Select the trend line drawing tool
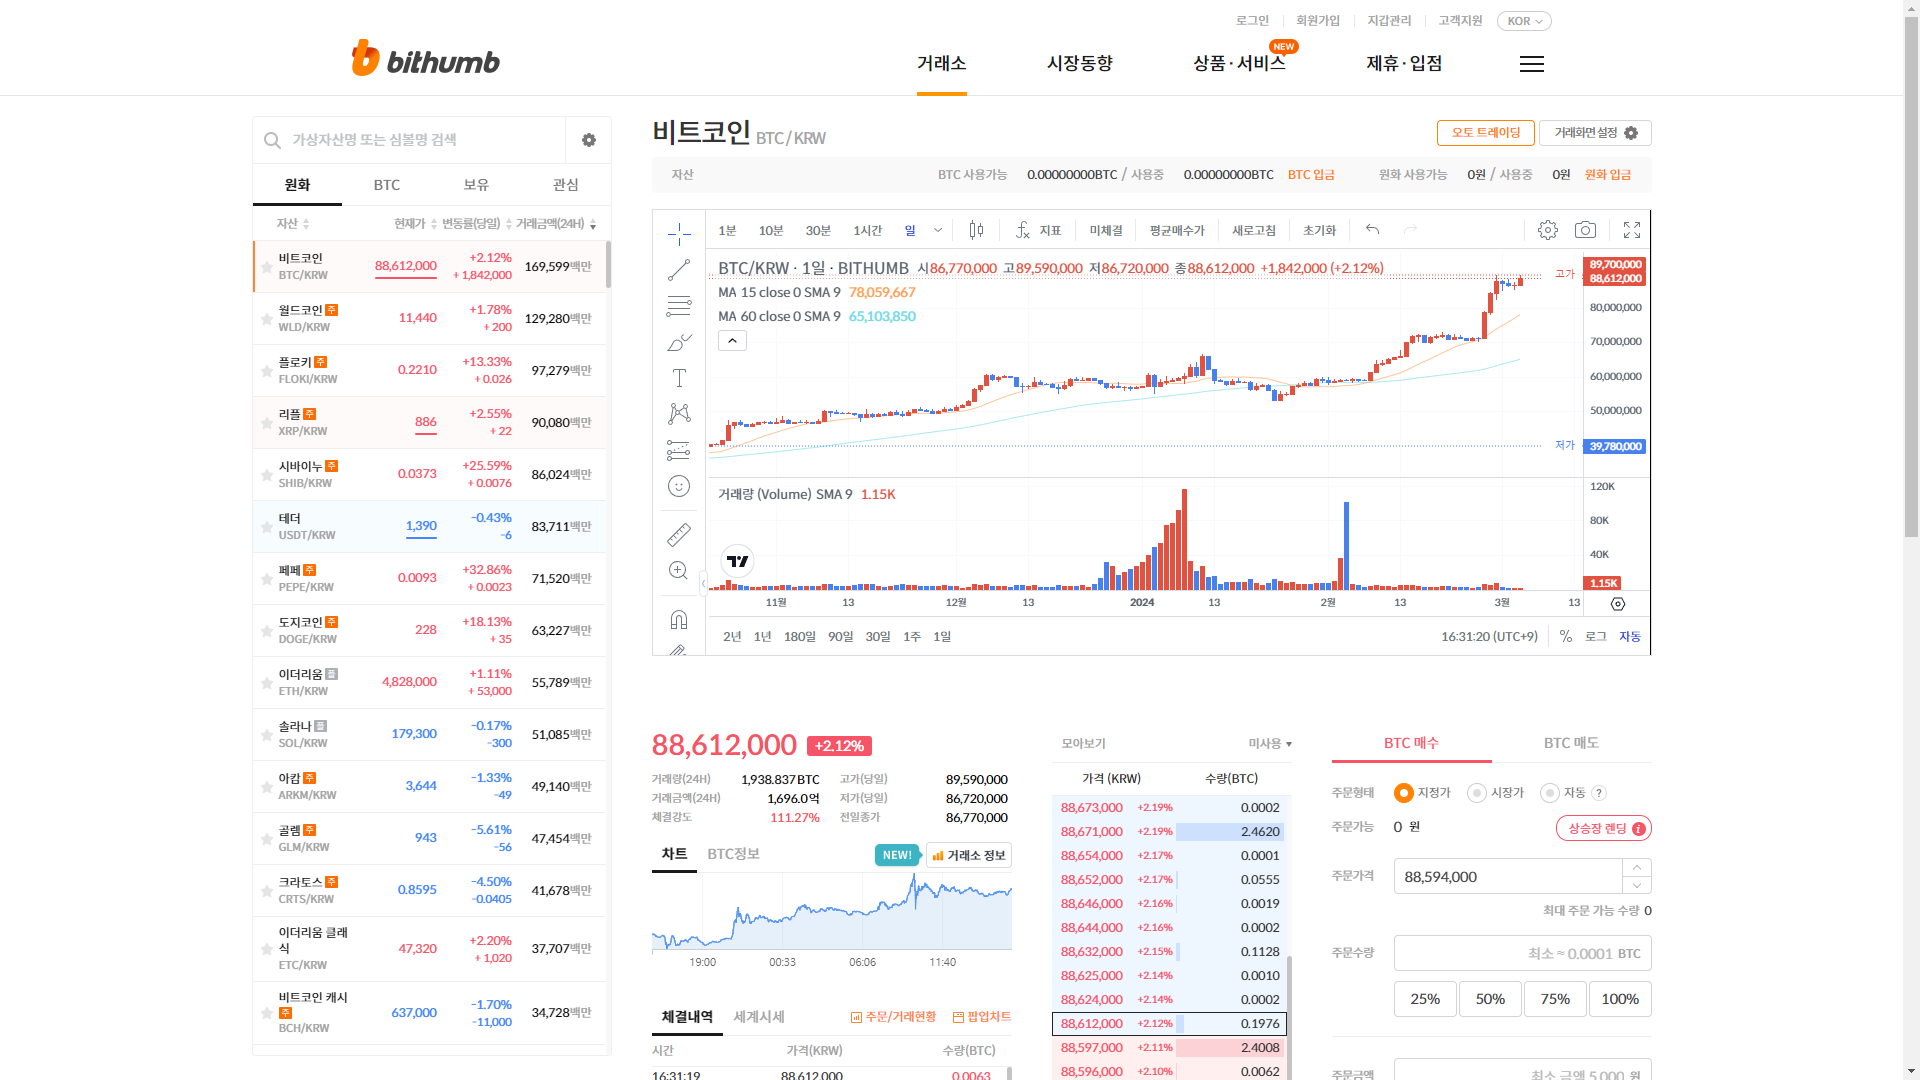The image size is (1920, 1080). (679, 270)
